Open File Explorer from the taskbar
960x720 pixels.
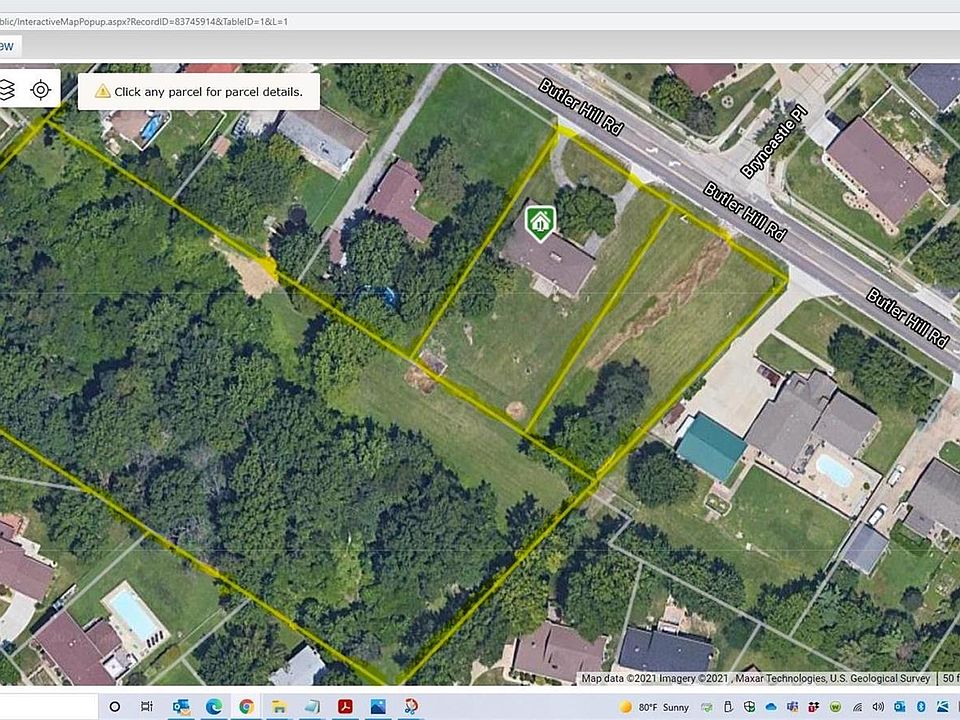coord(279,707)
